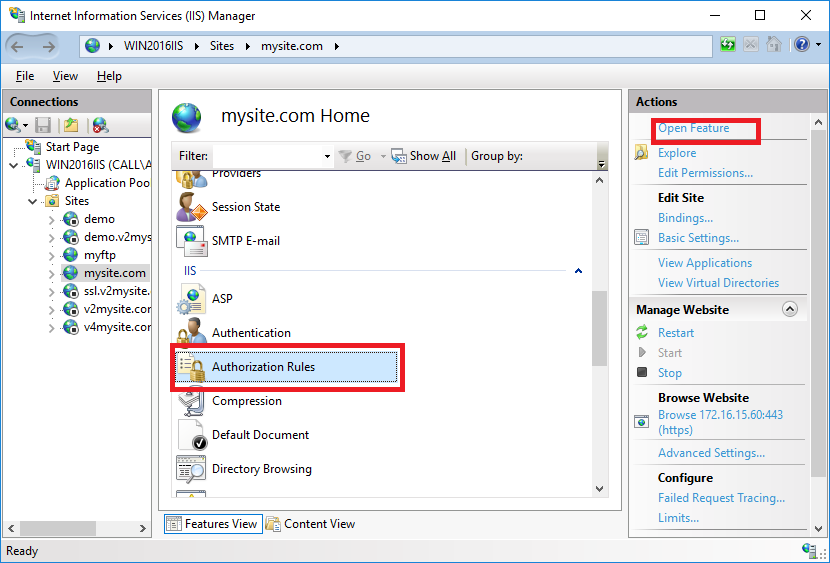This screenshot has height=563, width=830.
Task: Collapse the WIN2016IIS server node
Action: 14,166
